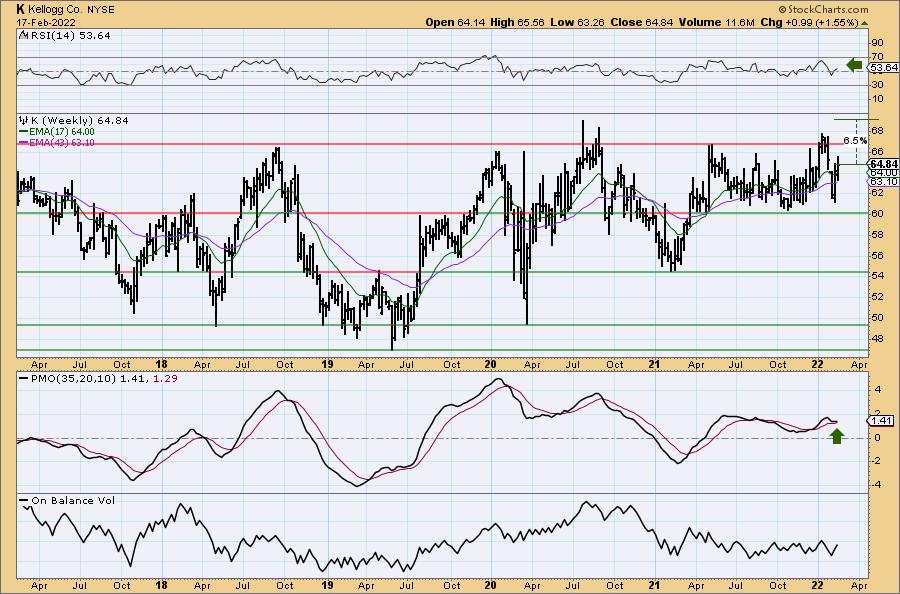Click the line icon before RSI(14)
Image resolution: width=900 pixels, height=594 pixels.
click(23, 36)
